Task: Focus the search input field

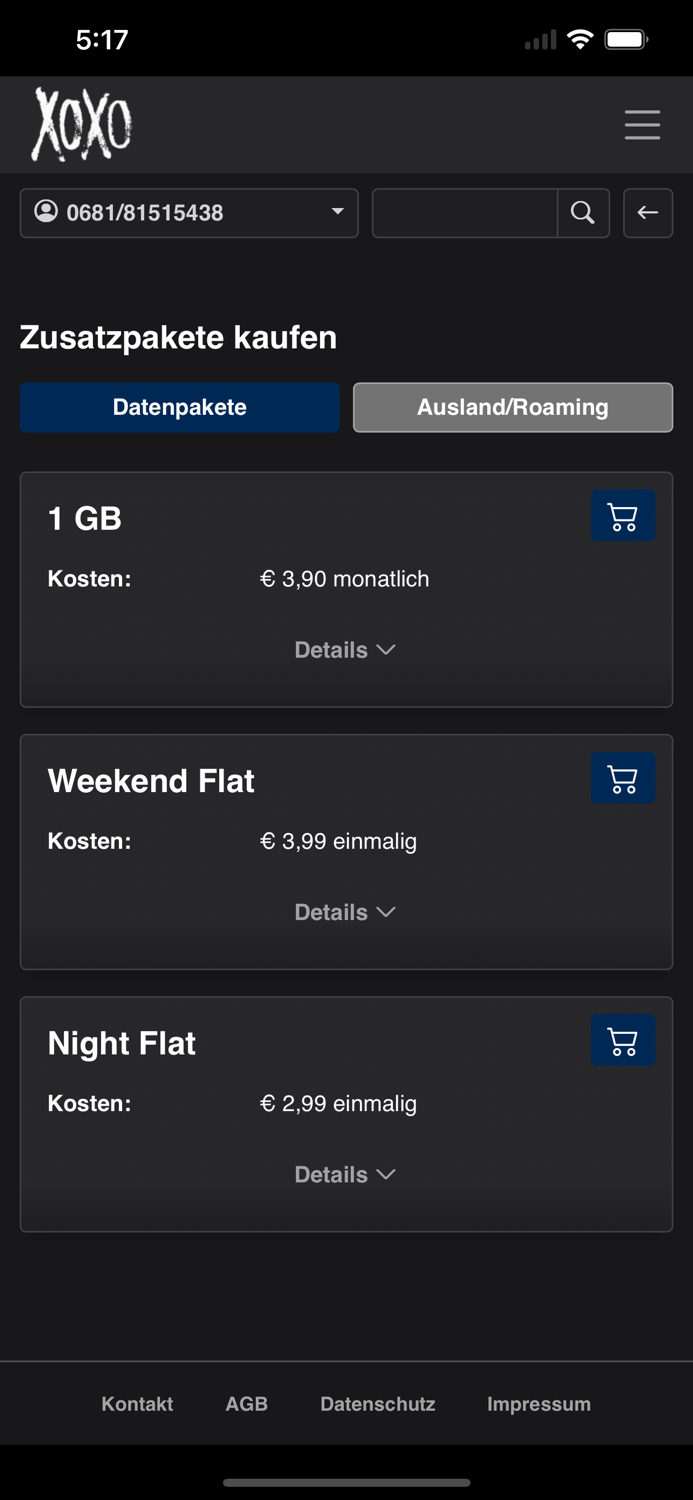Action: point(464,212)
